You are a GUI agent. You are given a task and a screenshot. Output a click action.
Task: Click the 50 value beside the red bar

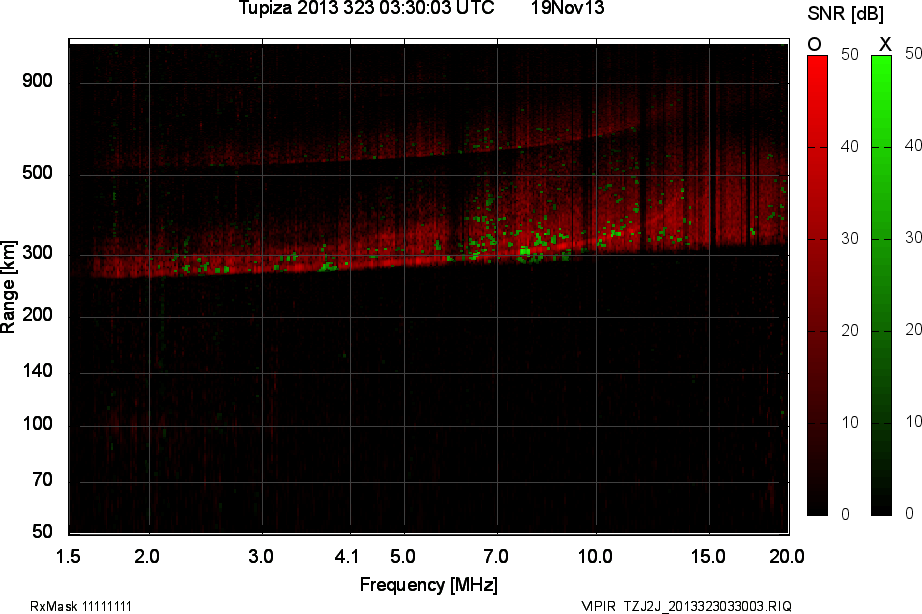click(850, 54)
